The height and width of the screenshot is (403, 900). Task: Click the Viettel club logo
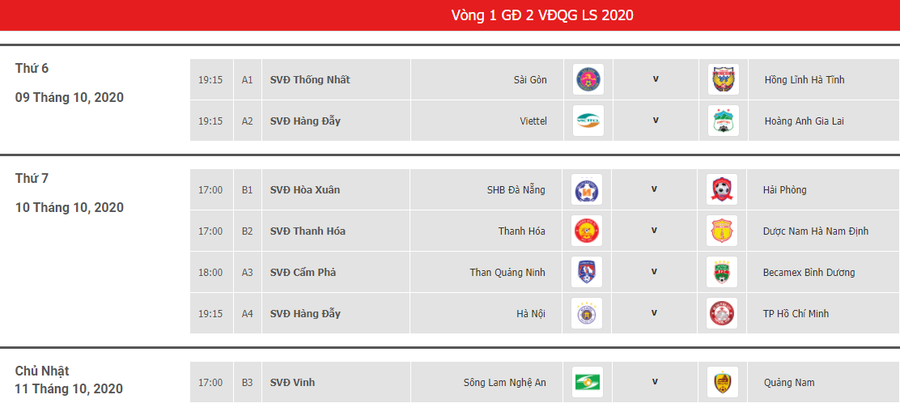pos(588,120)
